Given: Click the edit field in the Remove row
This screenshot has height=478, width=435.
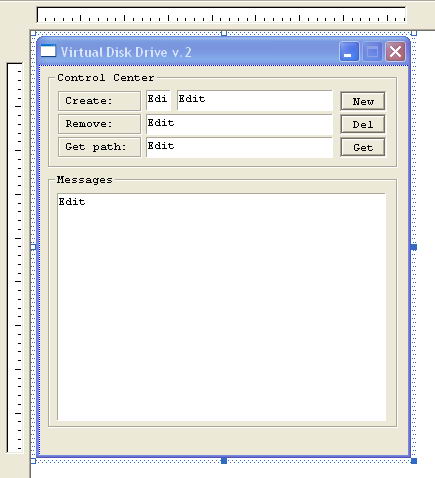Looking at the screenshot, I should 239,124.
